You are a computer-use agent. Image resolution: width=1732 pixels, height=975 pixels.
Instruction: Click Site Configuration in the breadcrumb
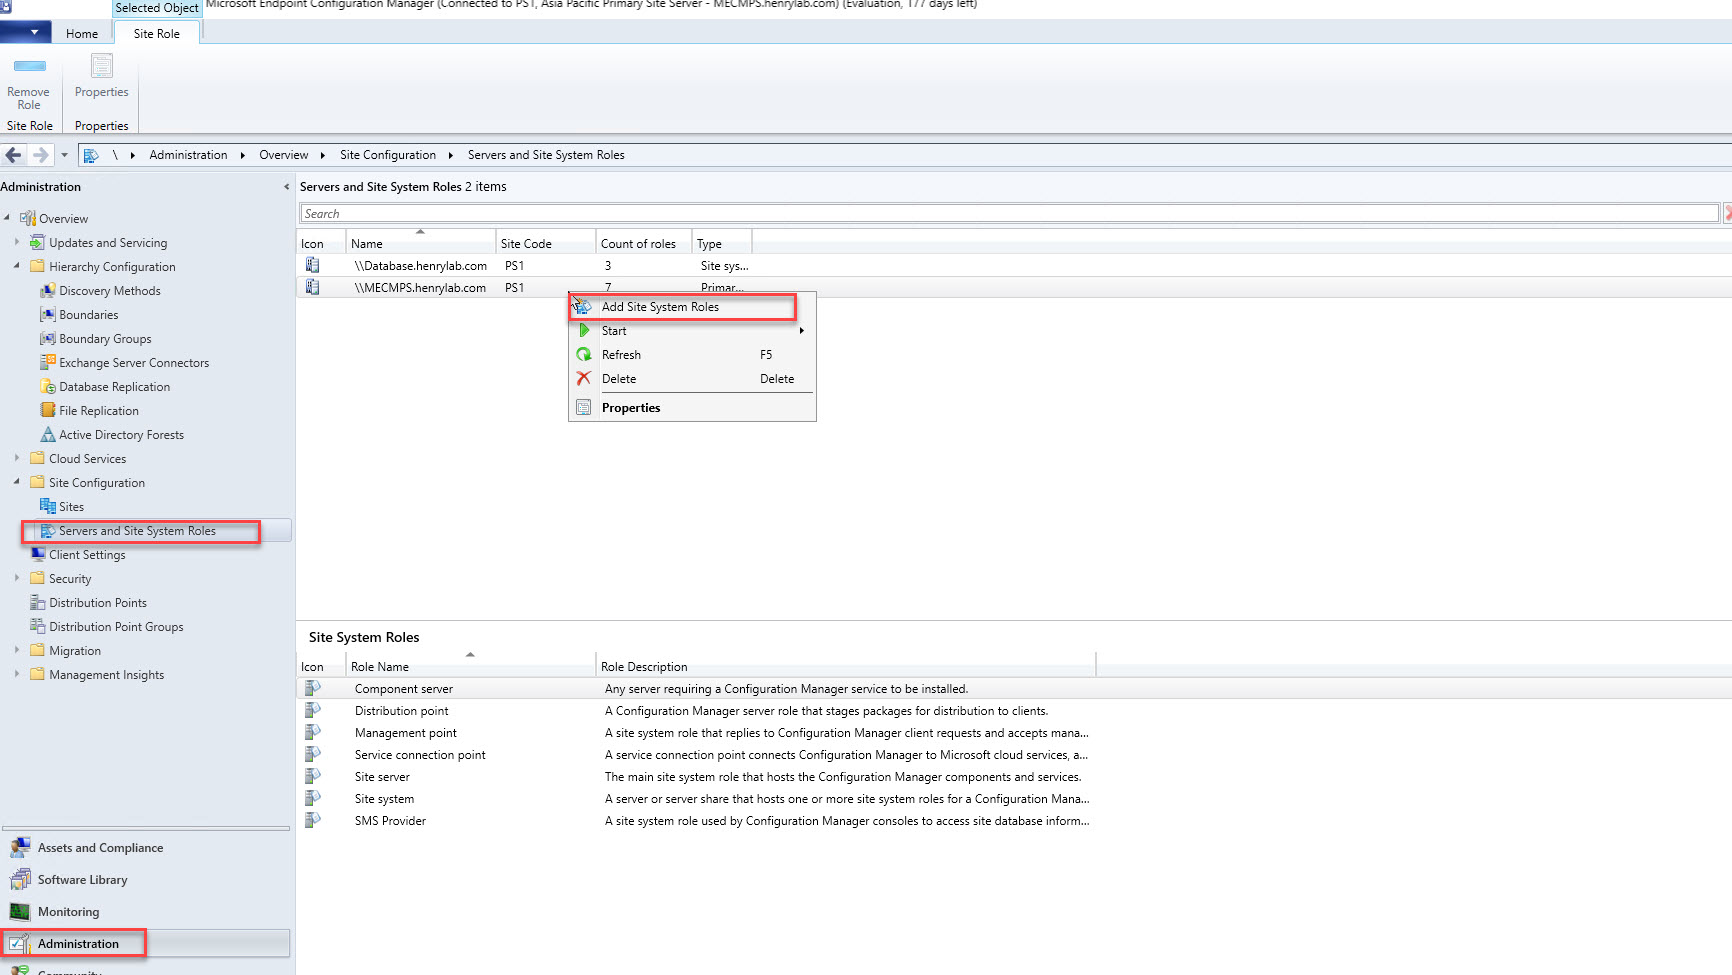tap(387, 155)
